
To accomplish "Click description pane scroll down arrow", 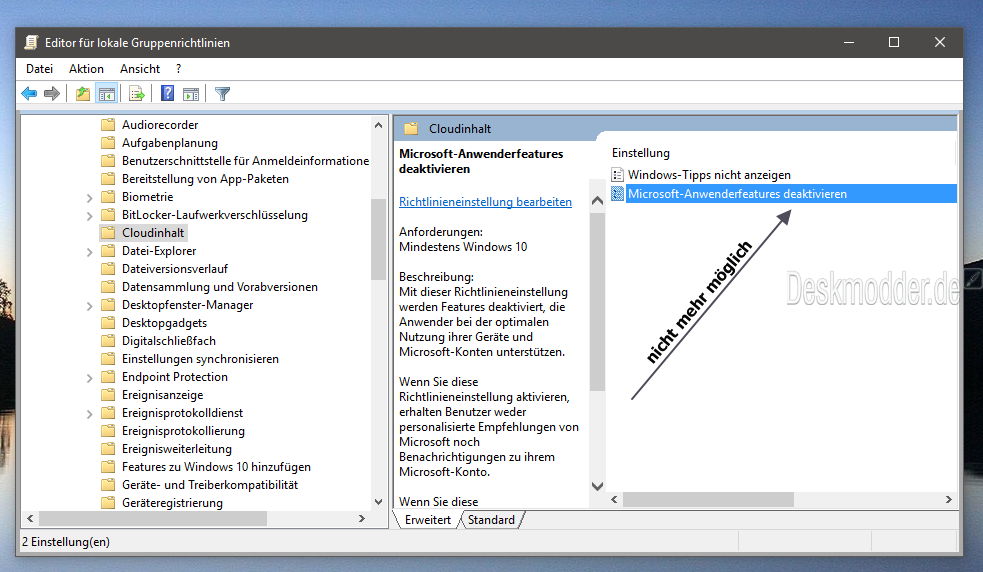I will (x=597, y=486).
